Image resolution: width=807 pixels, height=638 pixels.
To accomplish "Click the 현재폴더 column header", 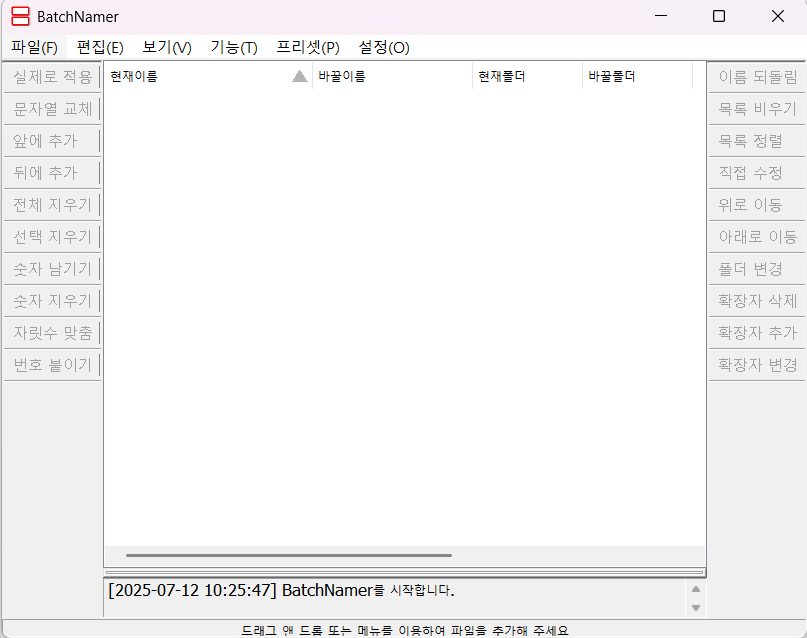I will pyautogui.click(x=528, y=76).
